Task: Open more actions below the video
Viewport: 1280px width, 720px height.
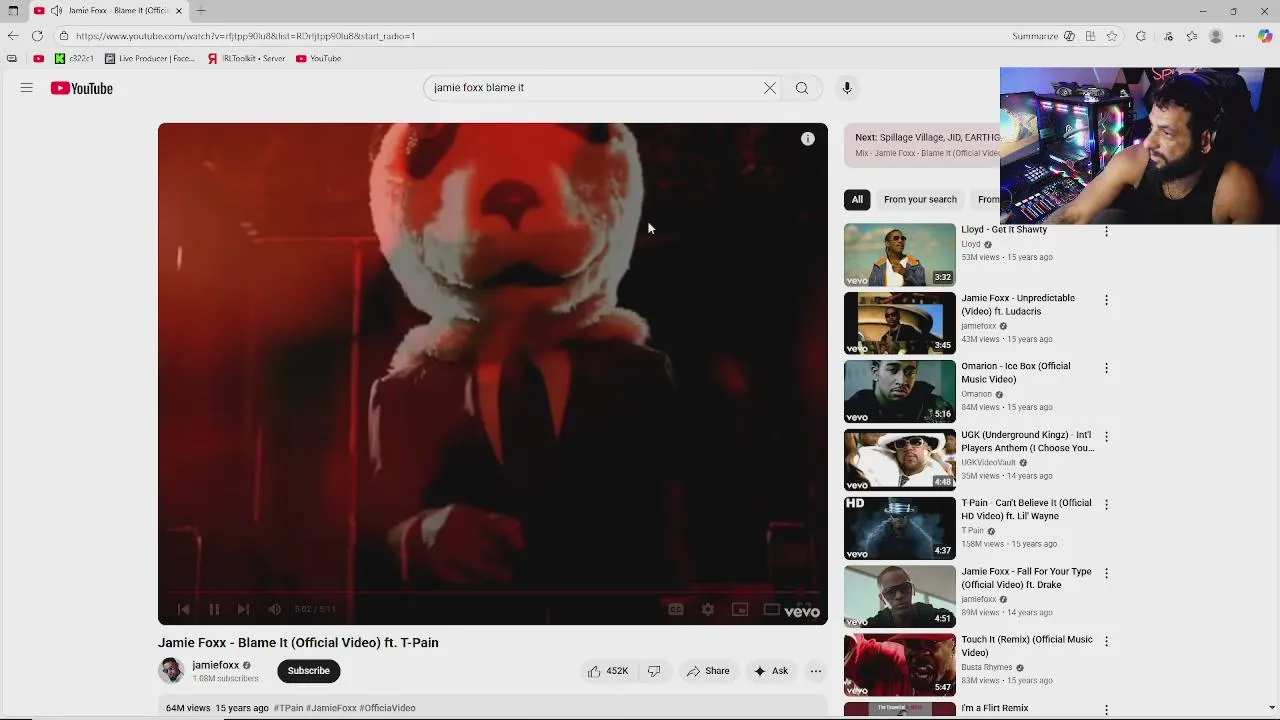Action: [816, 671]
